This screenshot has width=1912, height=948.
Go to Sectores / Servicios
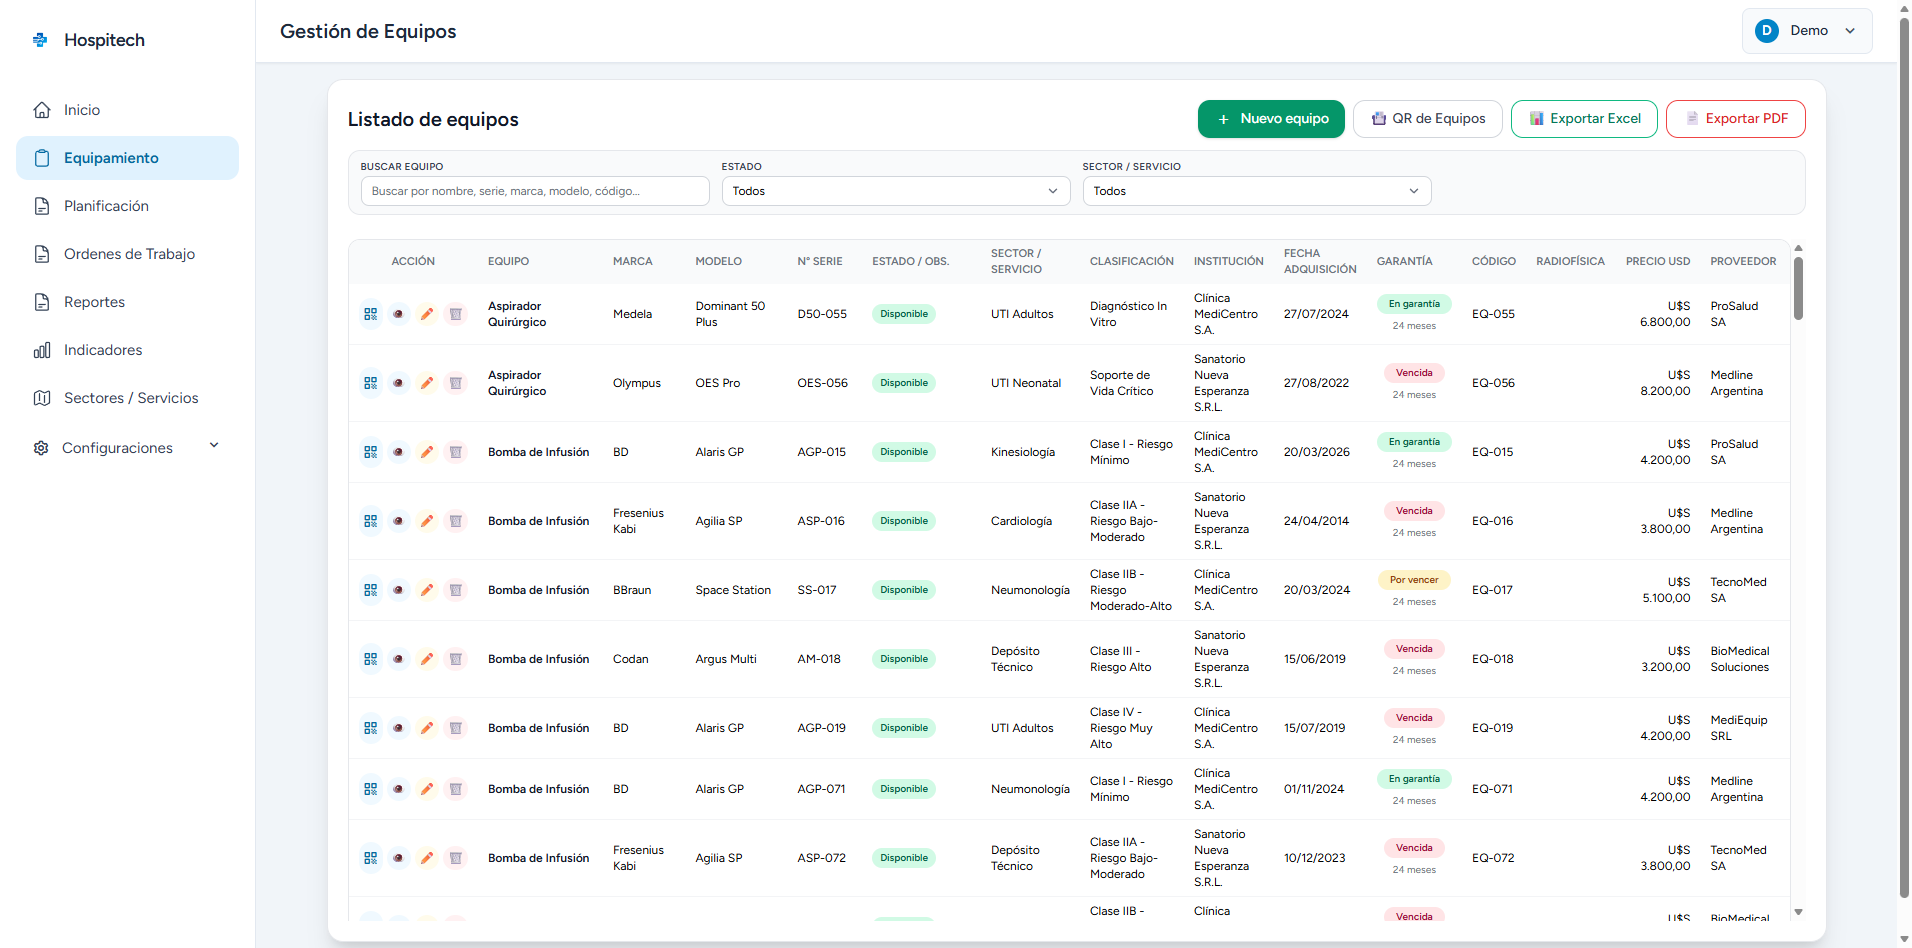point(127,398)
